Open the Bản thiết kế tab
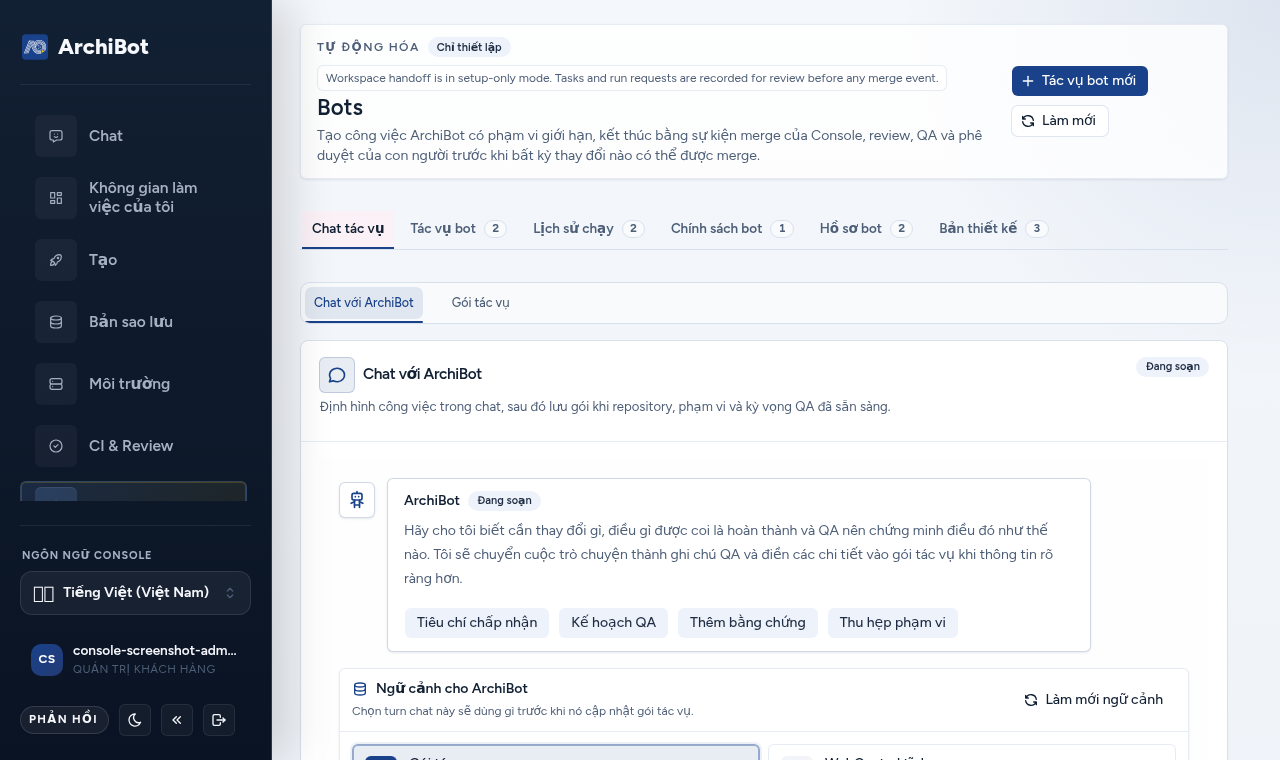Viewport: 1280px width, 760px height. tap(993, 229)
